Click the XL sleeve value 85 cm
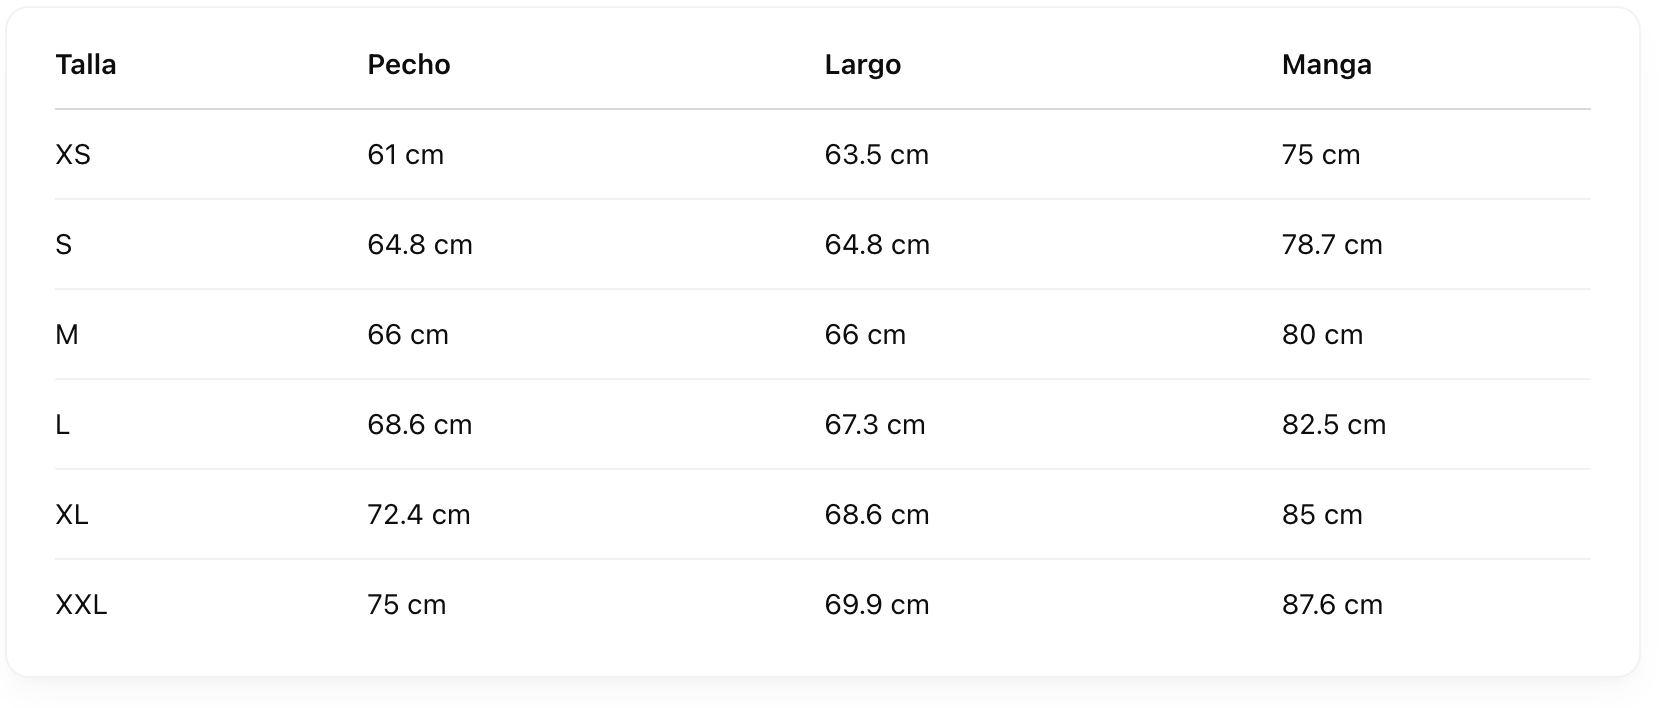 1322,515
